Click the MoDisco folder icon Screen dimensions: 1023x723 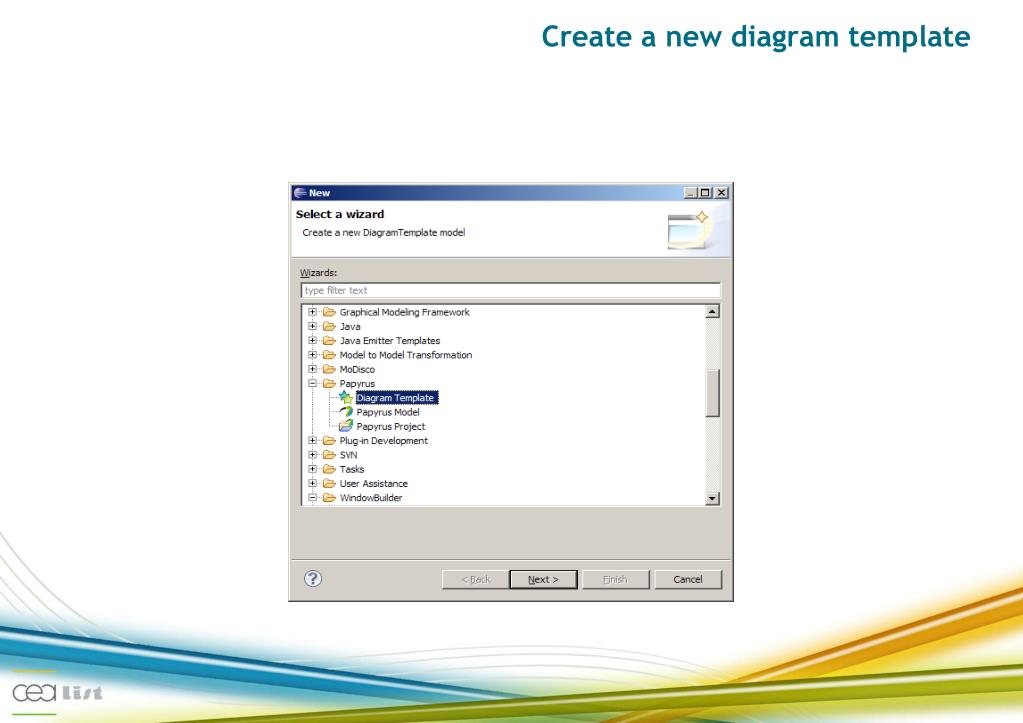click(x=329, y=369)
